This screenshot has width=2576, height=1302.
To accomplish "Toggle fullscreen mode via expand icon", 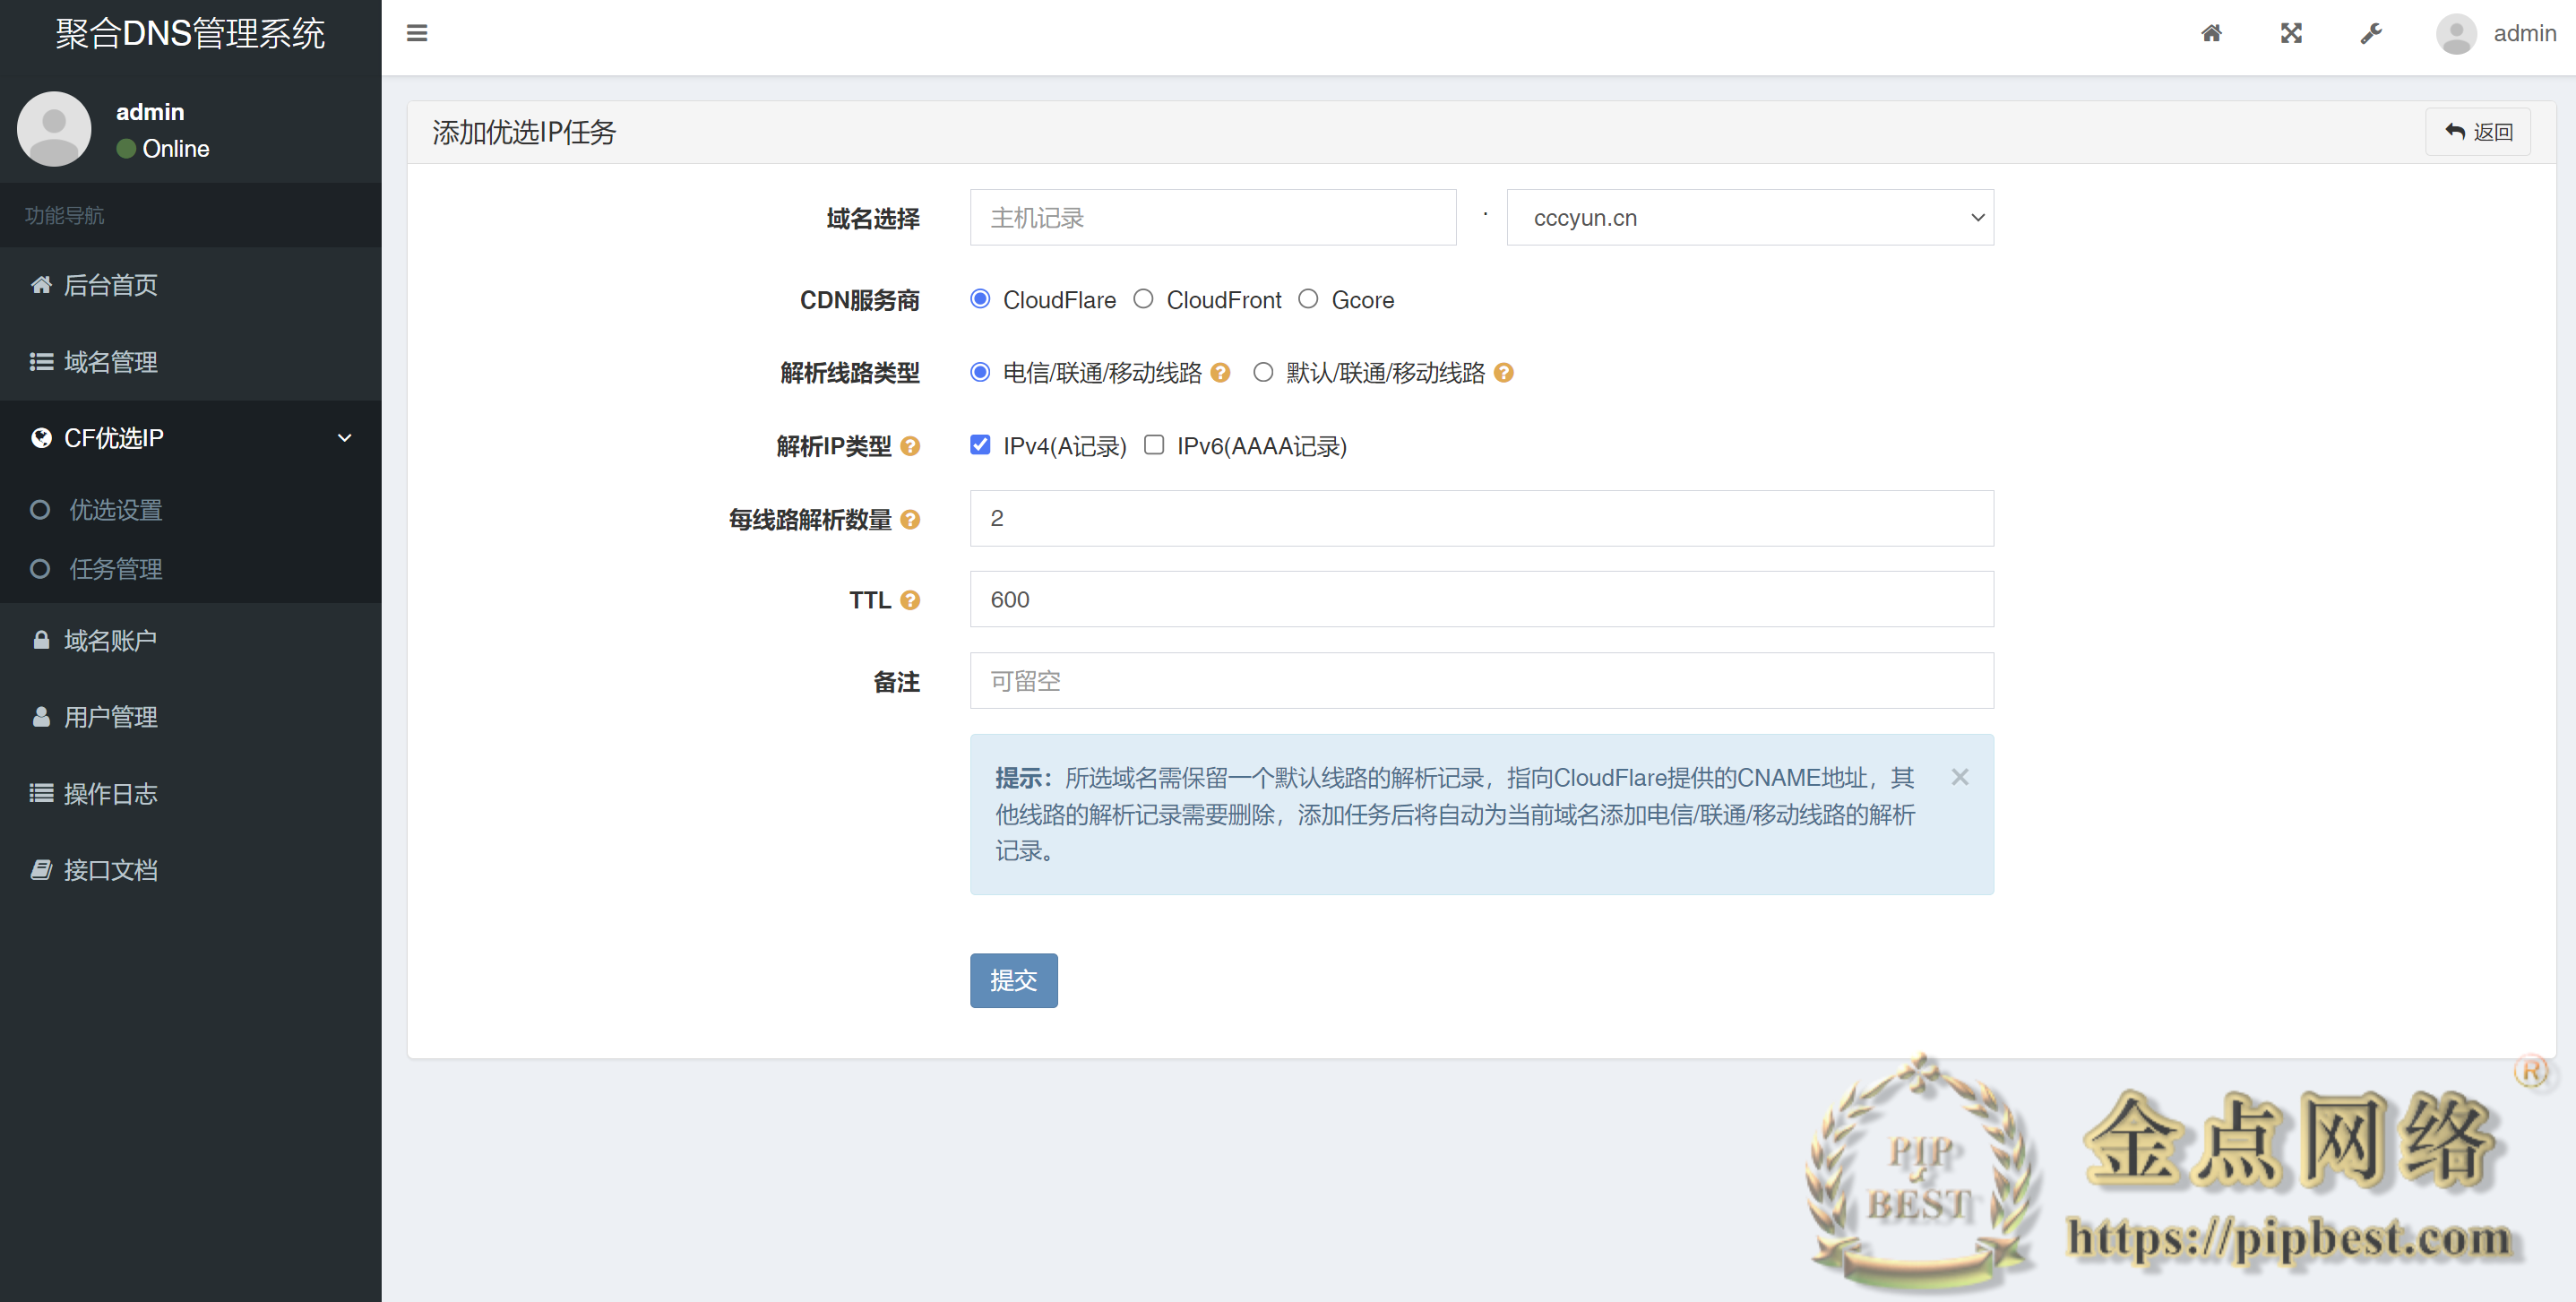I will pos(2291,33).
